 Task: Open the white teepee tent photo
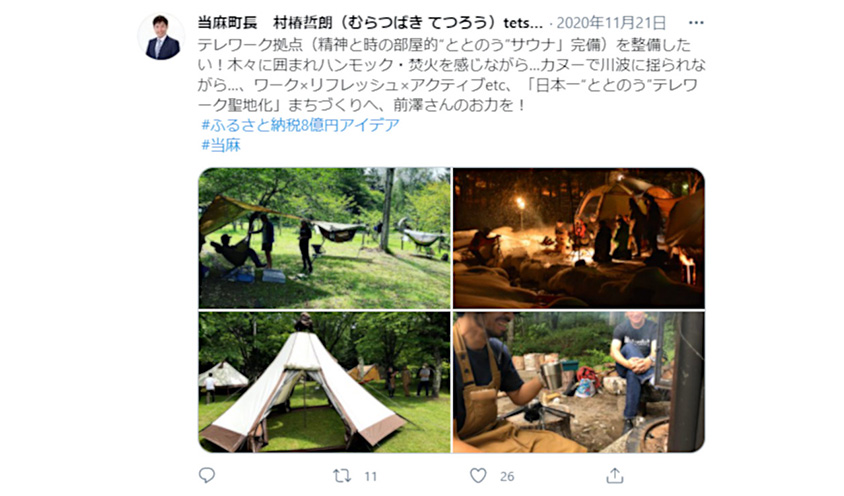[x=325, y=382]
